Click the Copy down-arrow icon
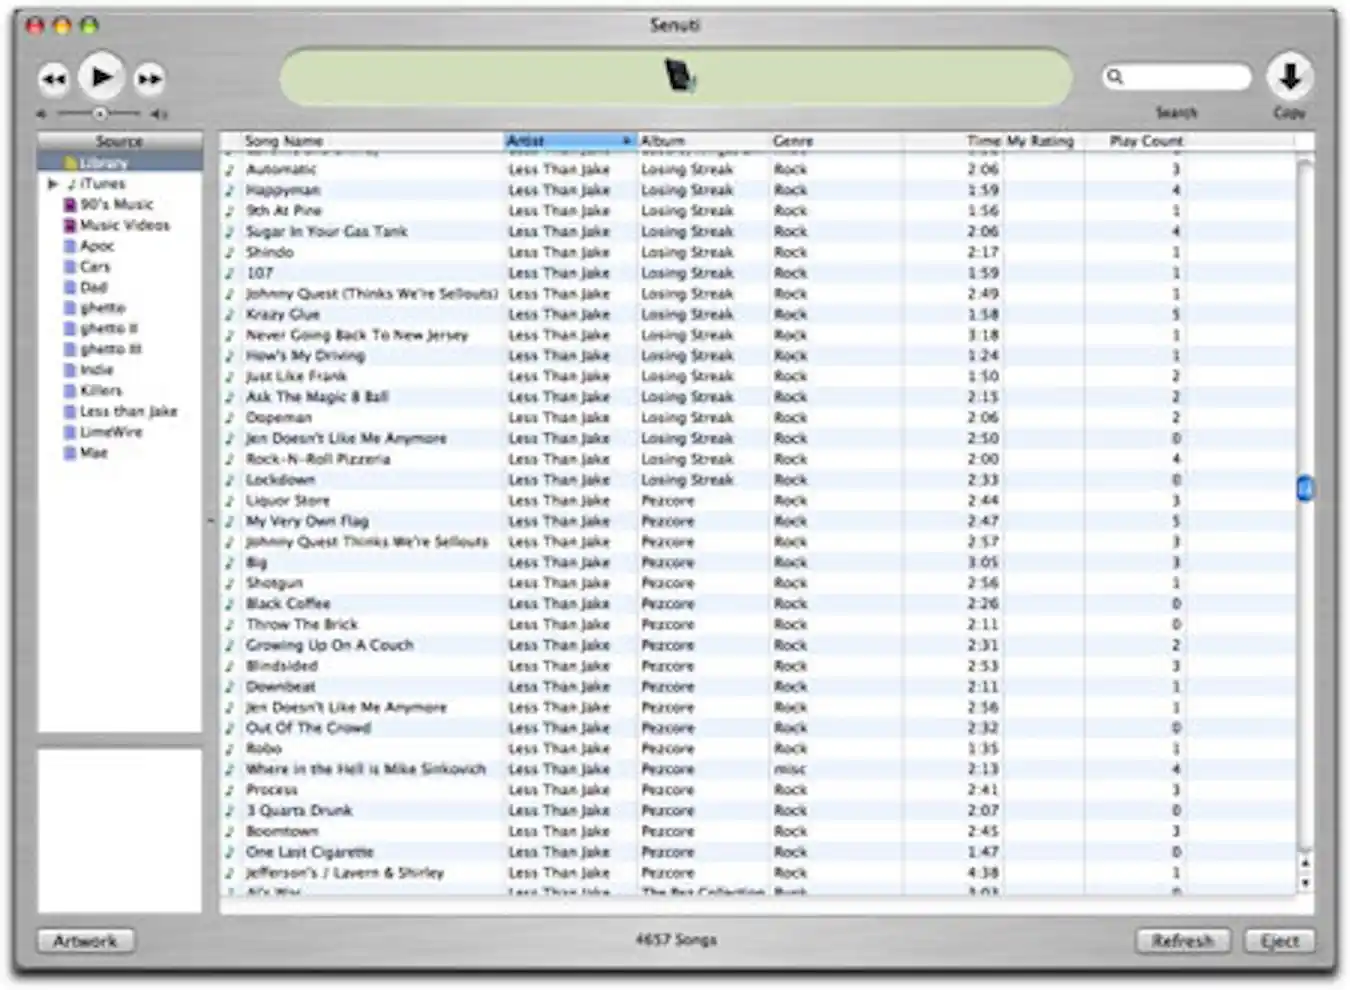 click(x=1290, y=78)
